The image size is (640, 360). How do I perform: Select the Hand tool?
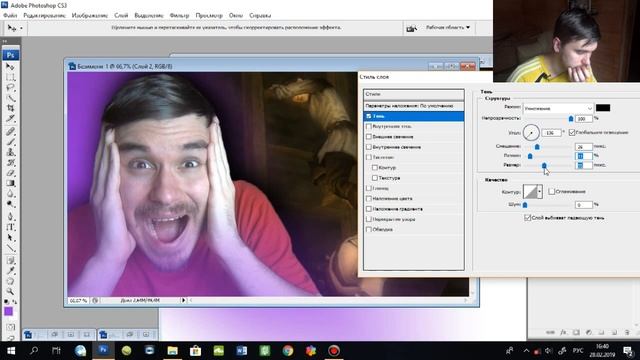pyautogui.click(x=10, y=281)
